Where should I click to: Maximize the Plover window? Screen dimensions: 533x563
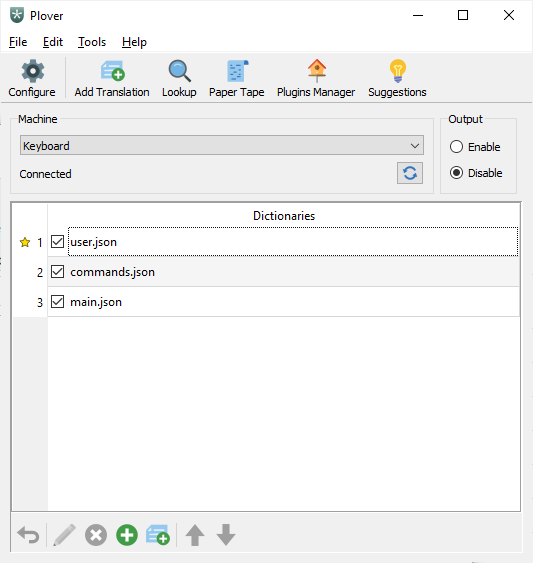click(x=463, y=15)
